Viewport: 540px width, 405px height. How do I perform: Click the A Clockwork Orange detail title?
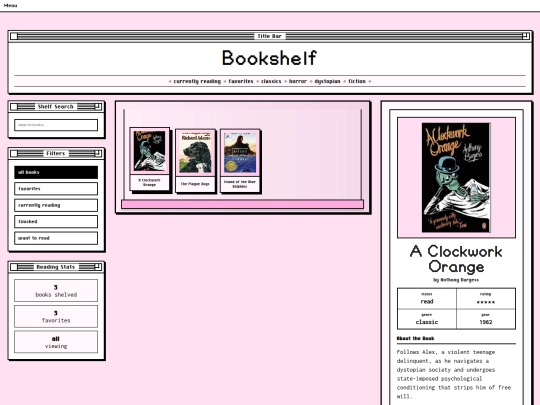456,259
